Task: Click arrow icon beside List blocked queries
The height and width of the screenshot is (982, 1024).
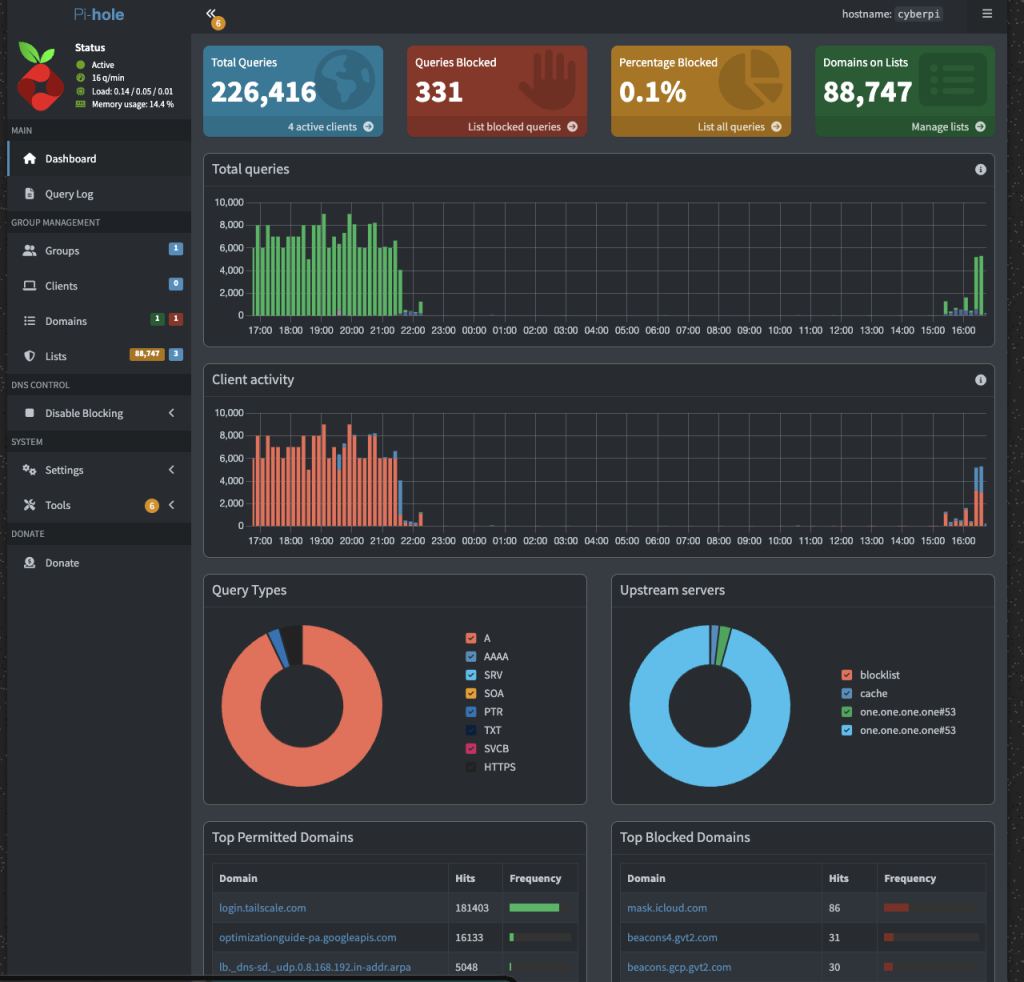Action: coord(572,127)
